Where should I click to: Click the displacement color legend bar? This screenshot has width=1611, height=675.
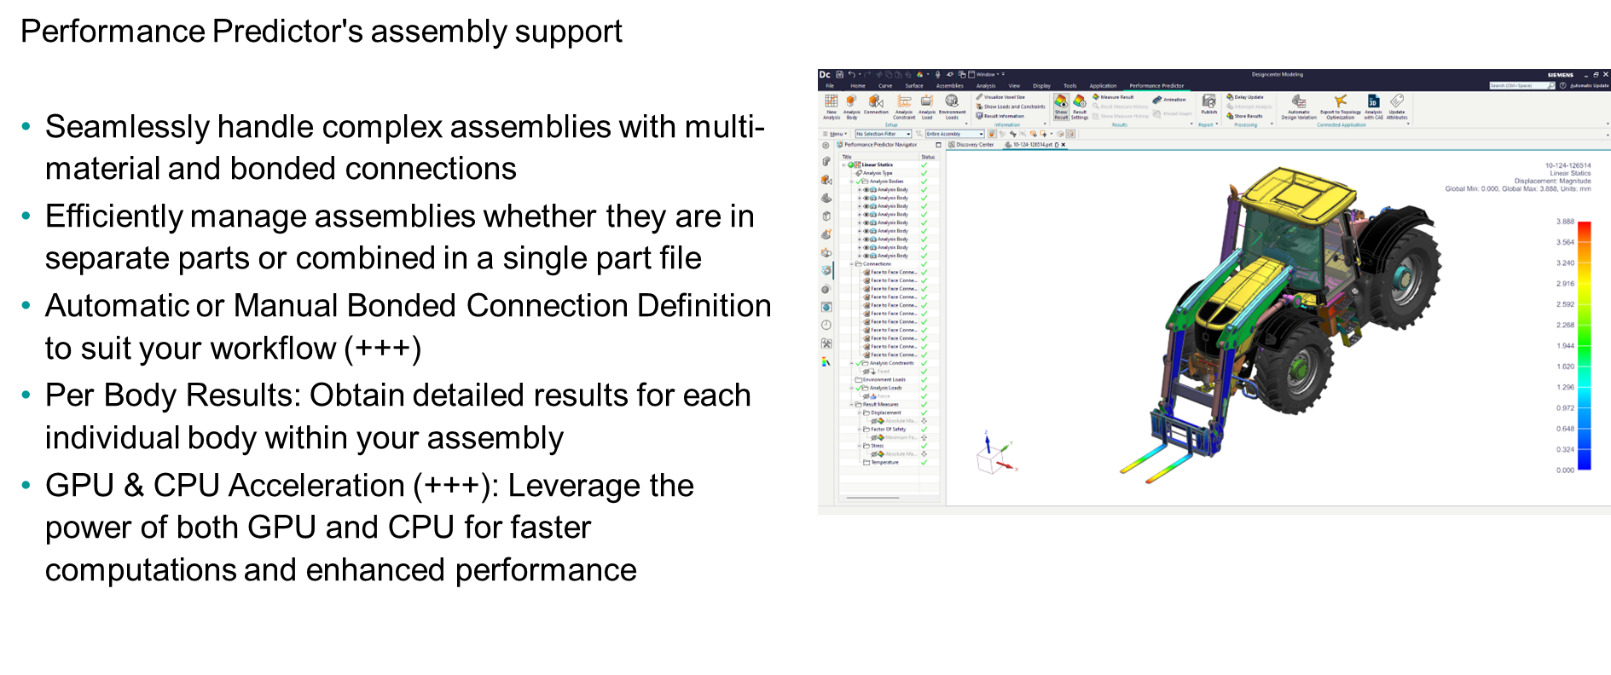(1584, 345)
